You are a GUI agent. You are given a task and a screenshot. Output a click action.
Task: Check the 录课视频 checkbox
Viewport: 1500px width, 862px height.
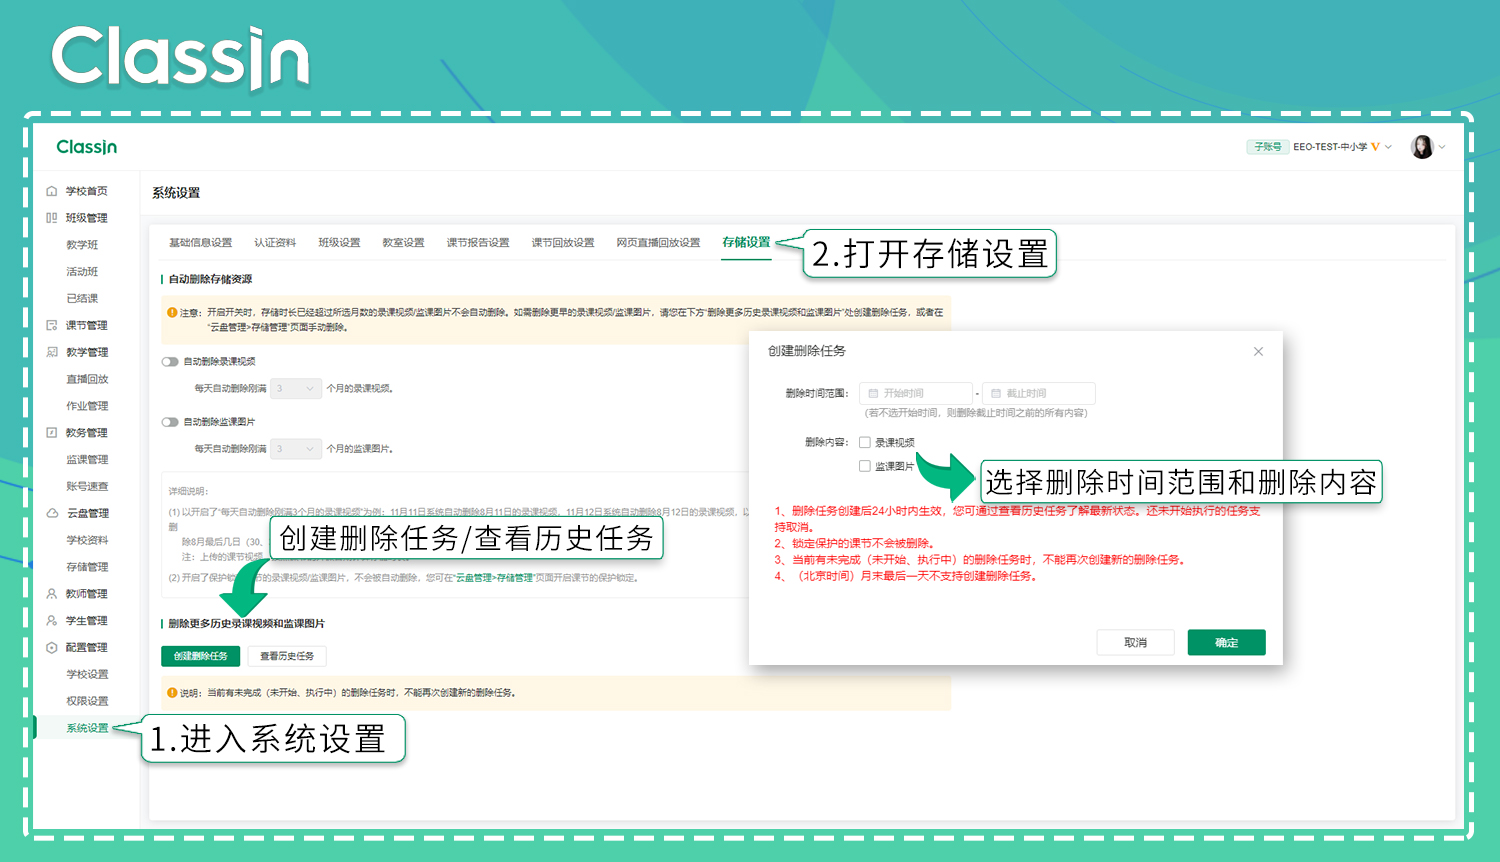tap(865, 442)
